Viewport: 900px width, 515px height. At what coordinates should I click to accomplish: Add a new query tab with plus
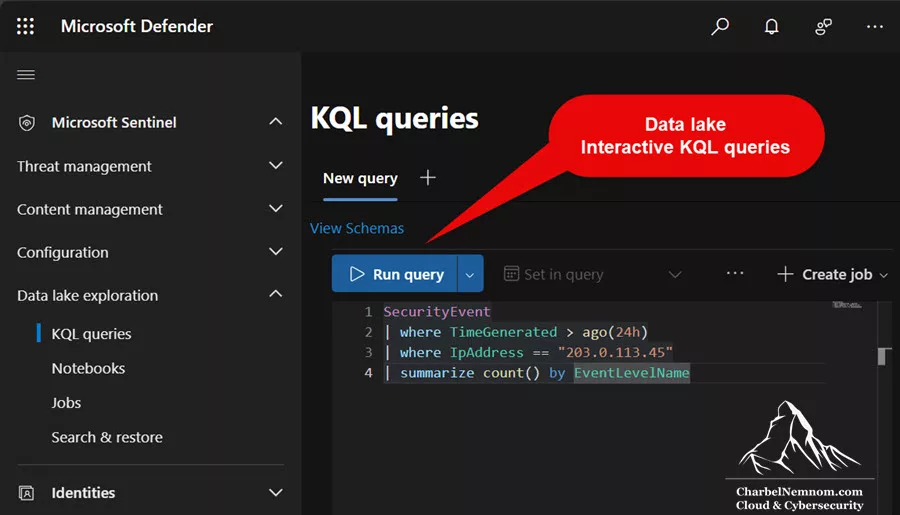click(x=428, y=178)
